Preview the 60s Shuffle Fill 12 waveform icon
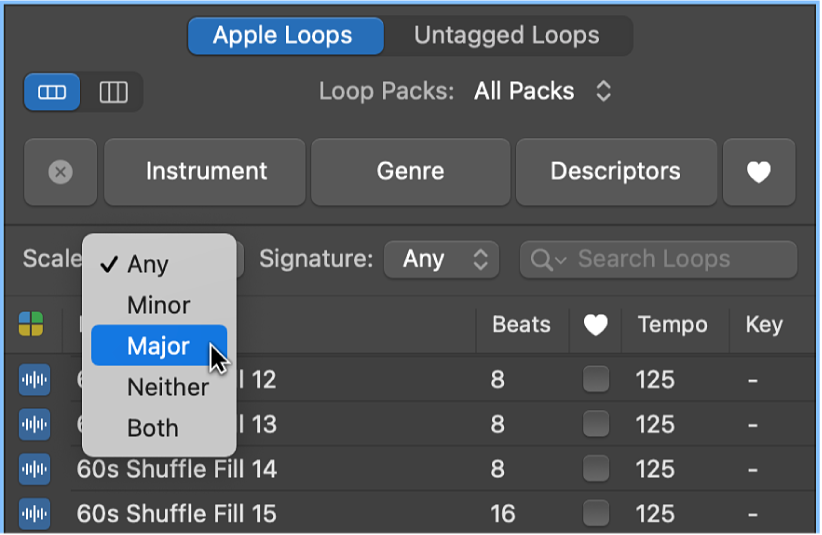 point(34,380)
